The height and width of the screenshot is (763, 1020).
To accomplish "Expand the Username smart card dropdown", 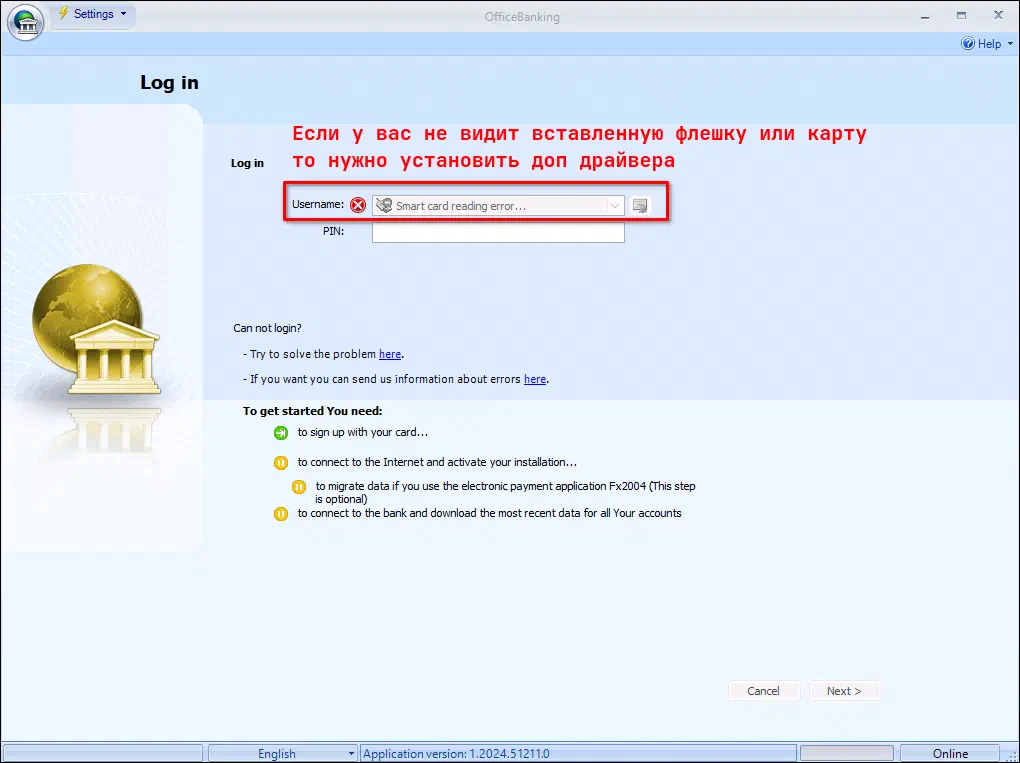I will pos(614,205).
